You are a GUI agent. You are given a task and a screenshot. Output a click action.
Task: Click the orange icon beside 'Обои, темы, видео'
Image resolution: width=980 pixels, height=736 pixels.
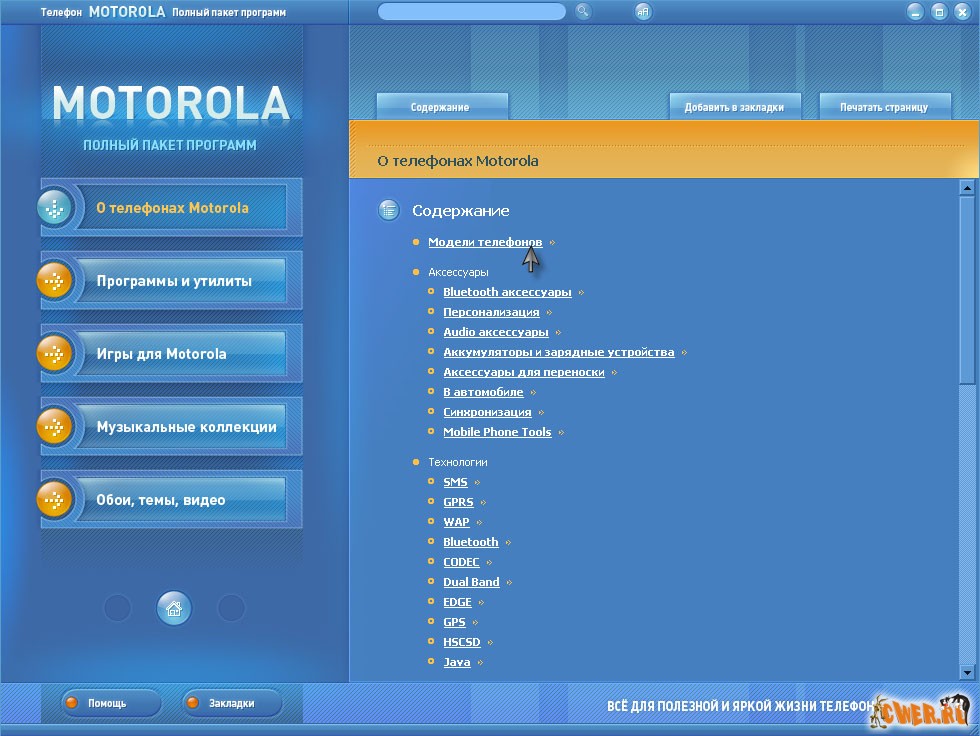coord(55,500)
